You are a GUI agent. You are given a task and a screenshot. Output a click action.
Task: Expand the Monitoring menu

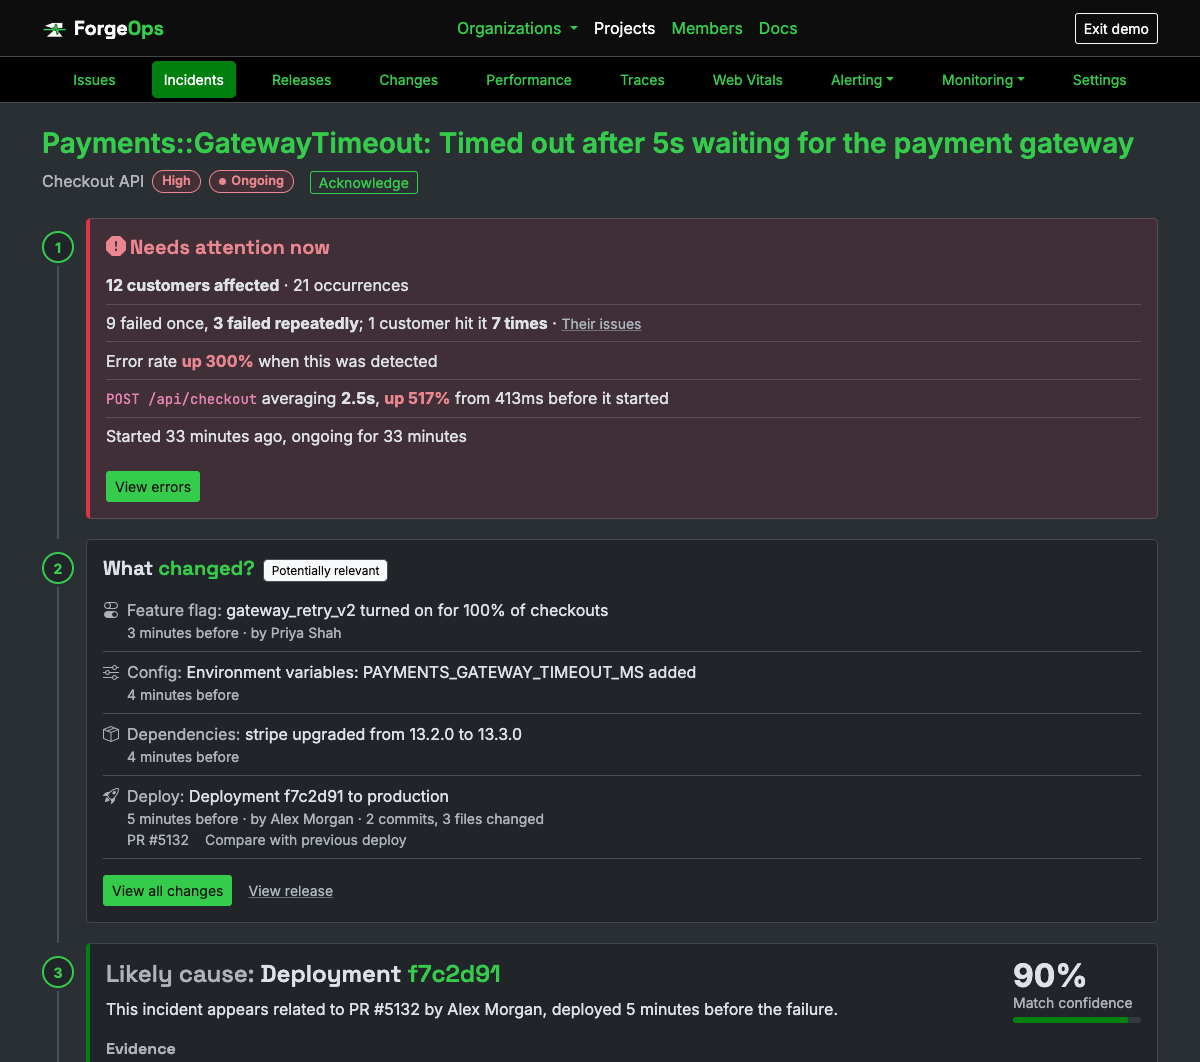click(983, 80)
